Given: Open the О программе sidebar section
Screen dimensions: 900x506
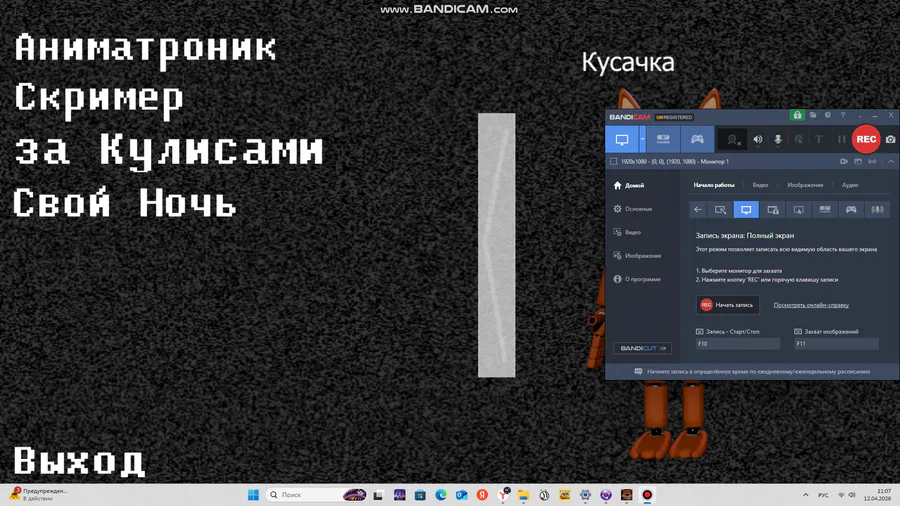Looking at the screenshot, I should 637,279.
